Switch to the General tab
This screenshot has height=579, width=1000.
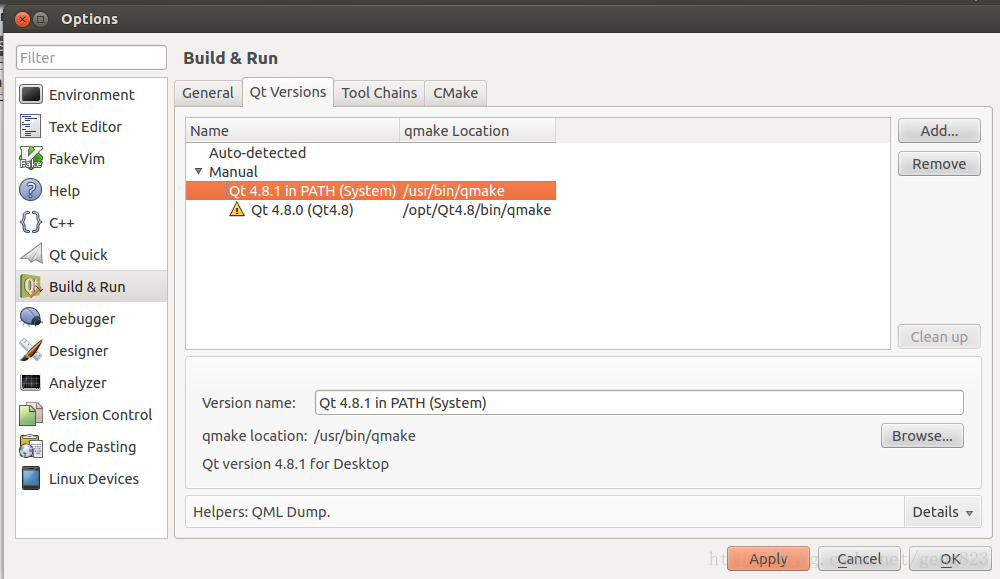(x=208, y=93)
